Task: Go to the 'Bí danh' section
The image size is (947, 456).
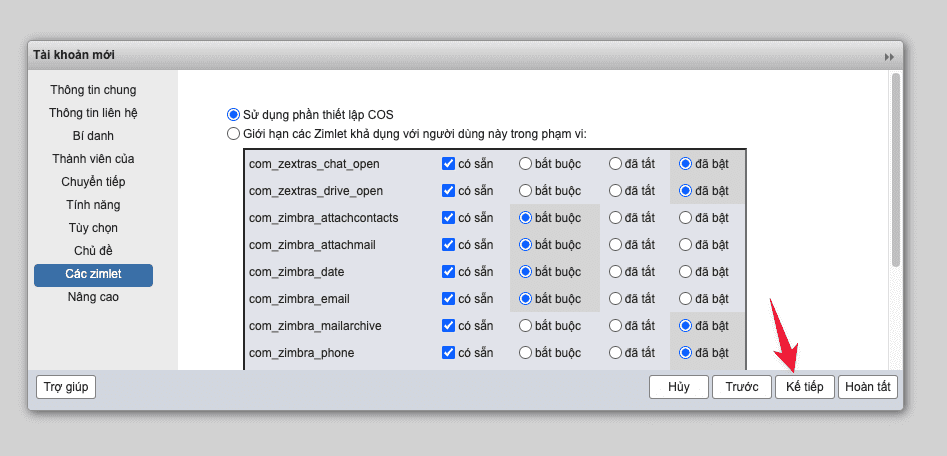Action: coord(93,136)
